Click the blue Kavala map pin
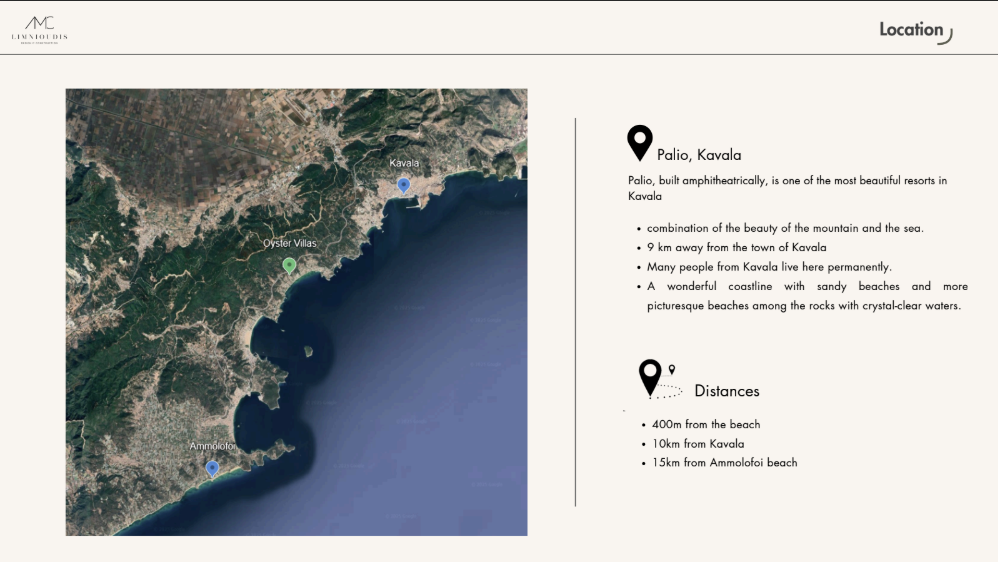 coord(404,185)
